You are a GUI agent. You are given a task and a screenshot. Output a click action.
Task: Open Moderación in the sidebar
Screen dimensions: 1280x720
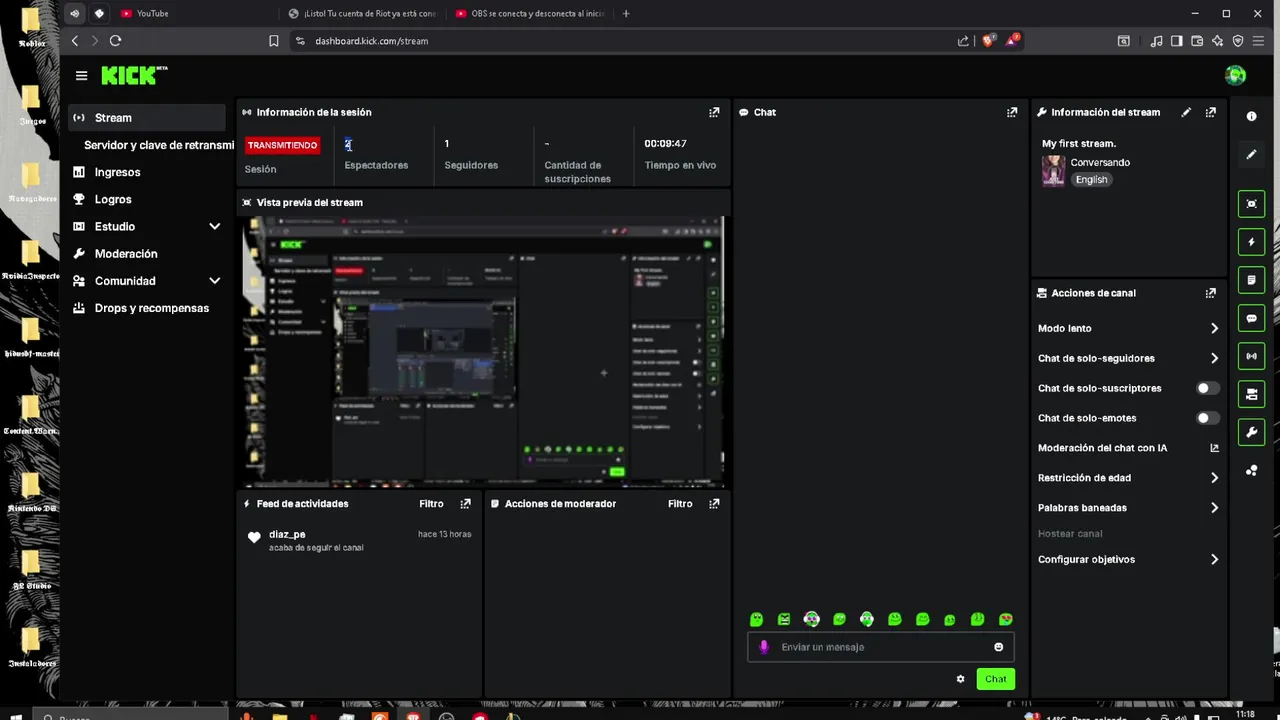click(125, 254)
